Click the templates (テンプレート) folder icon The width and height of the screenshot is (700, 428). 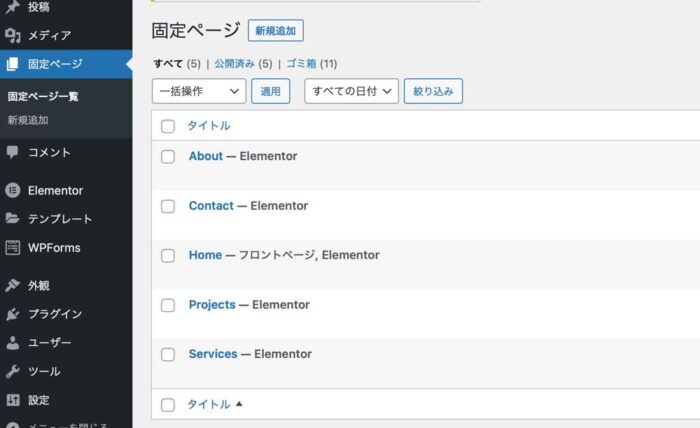click(x=13, y=219)
